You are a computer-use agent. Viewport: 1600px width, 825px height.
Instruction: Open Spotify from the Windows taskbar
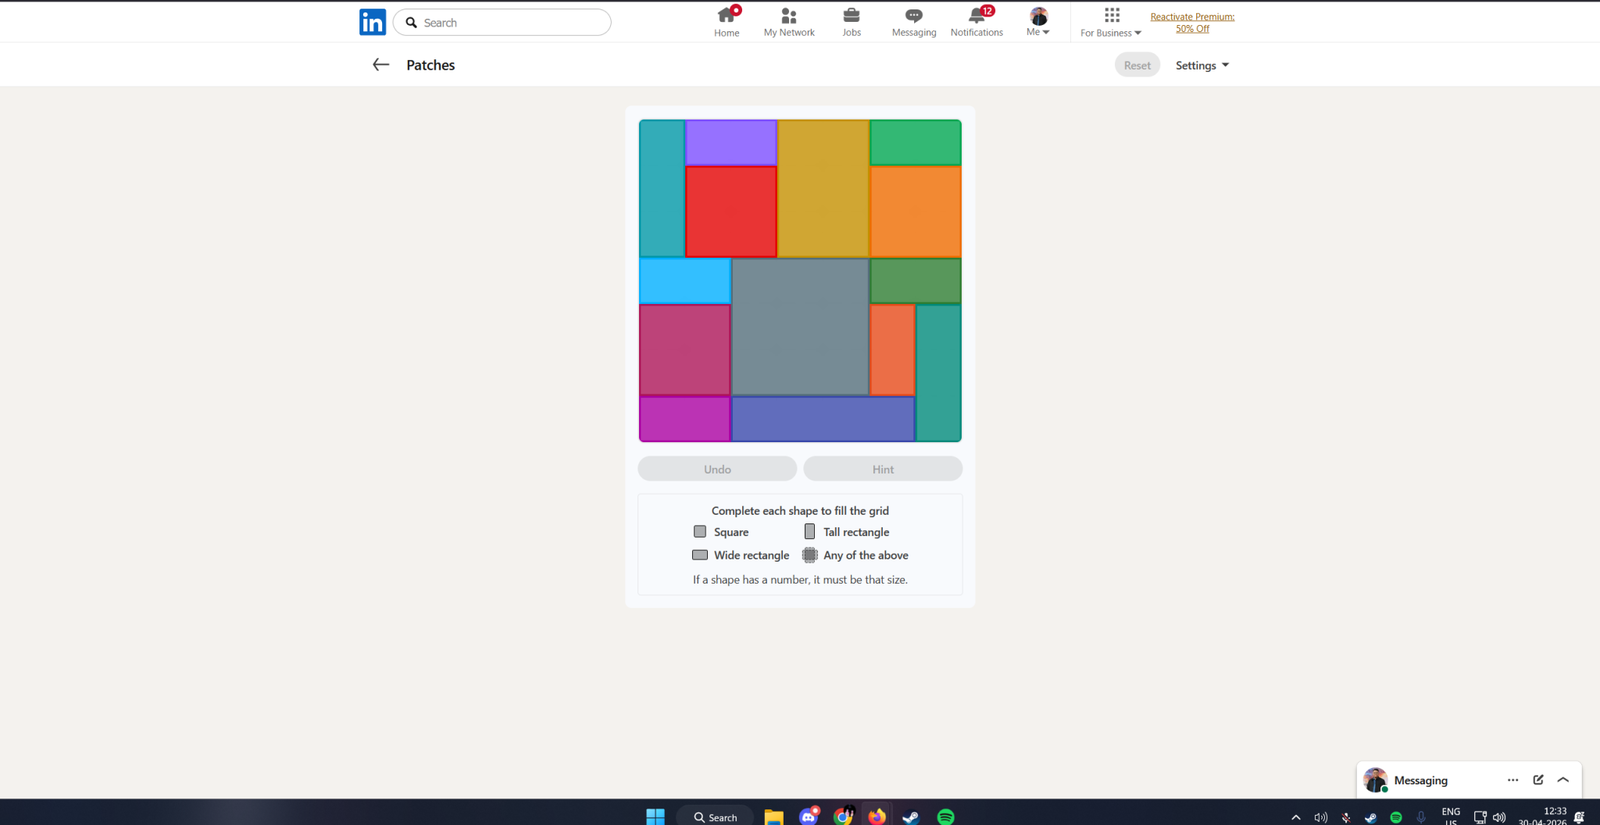(945, 816)
